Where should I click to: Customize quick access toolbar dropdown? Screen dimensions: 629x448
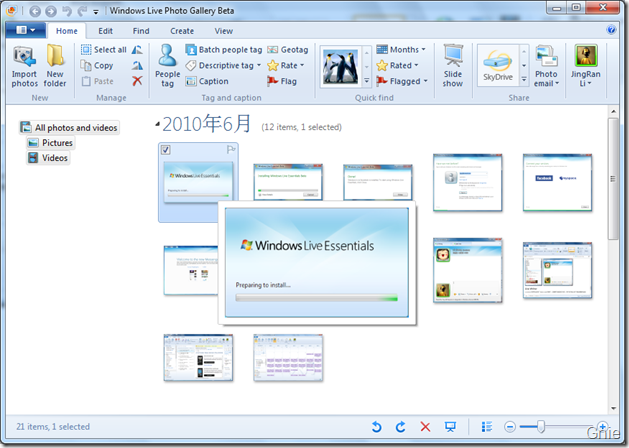click(96, 12)
